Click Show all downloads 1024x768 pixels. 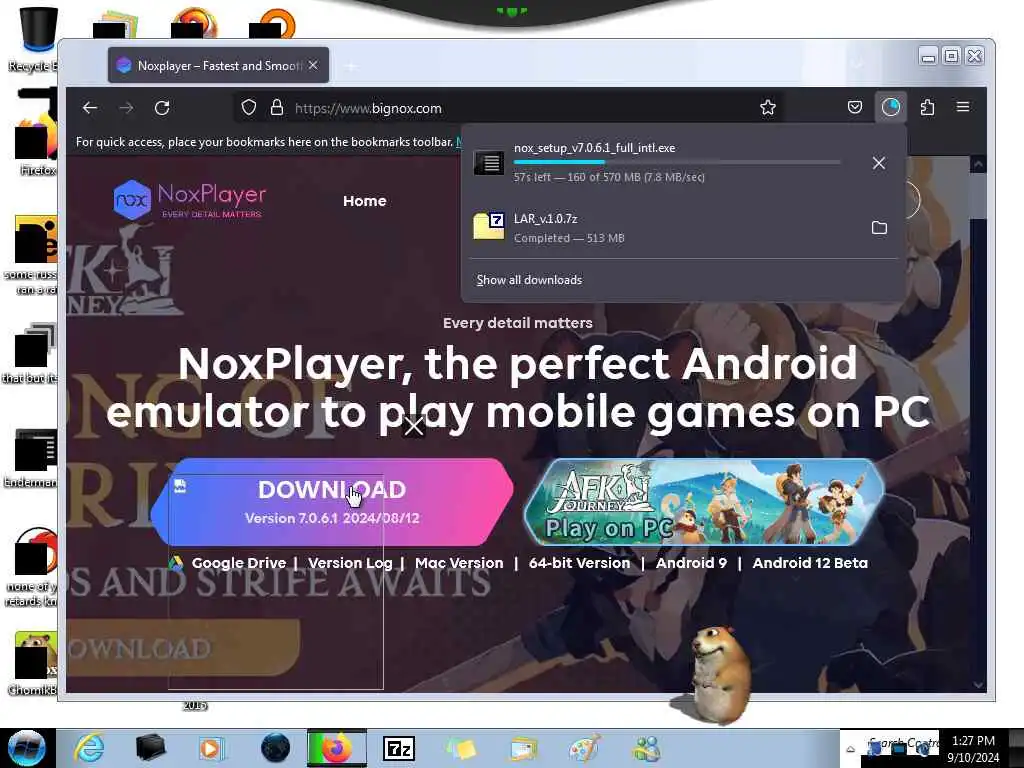pyautogui.click(x=529, y=280)
